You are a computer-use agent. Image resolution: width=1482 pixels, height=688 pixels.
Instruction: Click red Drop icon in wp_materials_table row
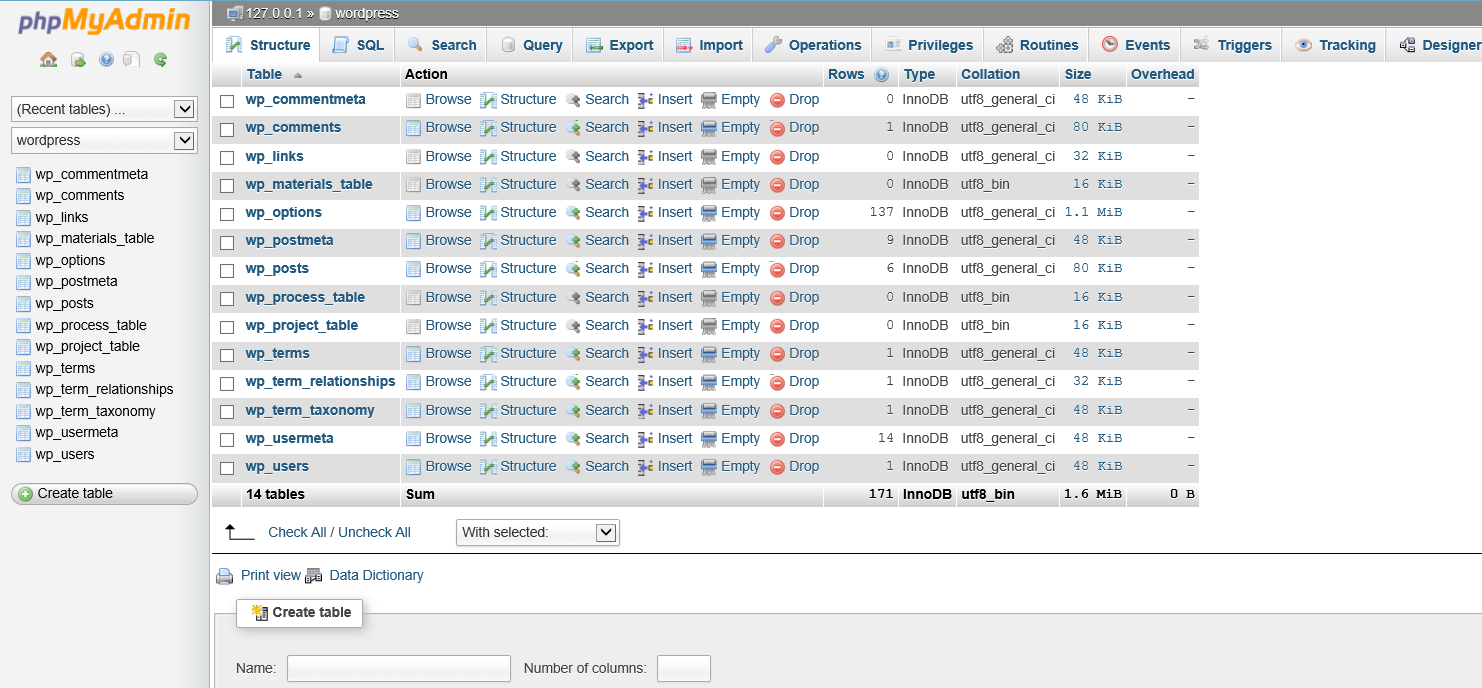pos(777,185)
